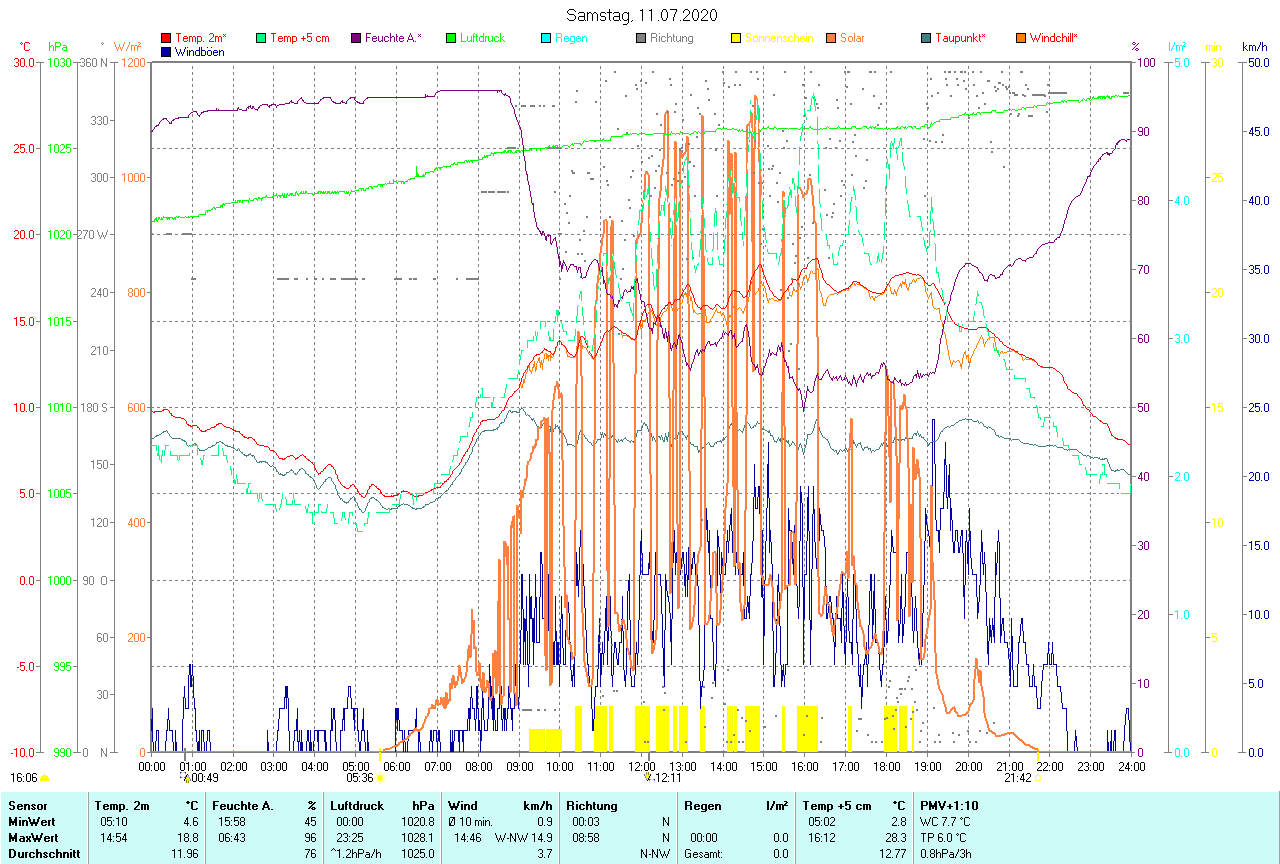Click the km/h axis unit label above the chart

click(1254, 47)
